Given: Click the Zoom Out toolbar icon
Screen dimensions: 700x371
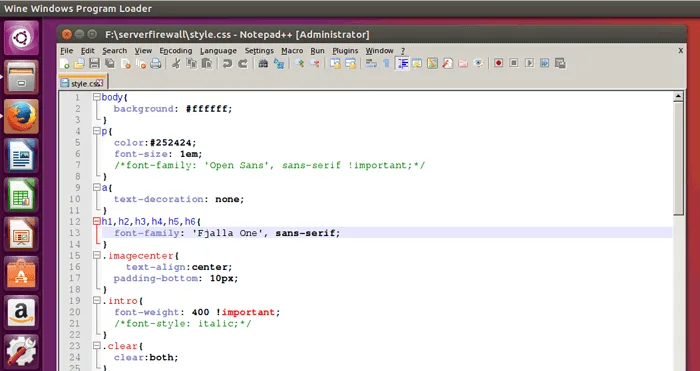Looking at the screenshot, I should pyautogui.click(x=315, y=63).
